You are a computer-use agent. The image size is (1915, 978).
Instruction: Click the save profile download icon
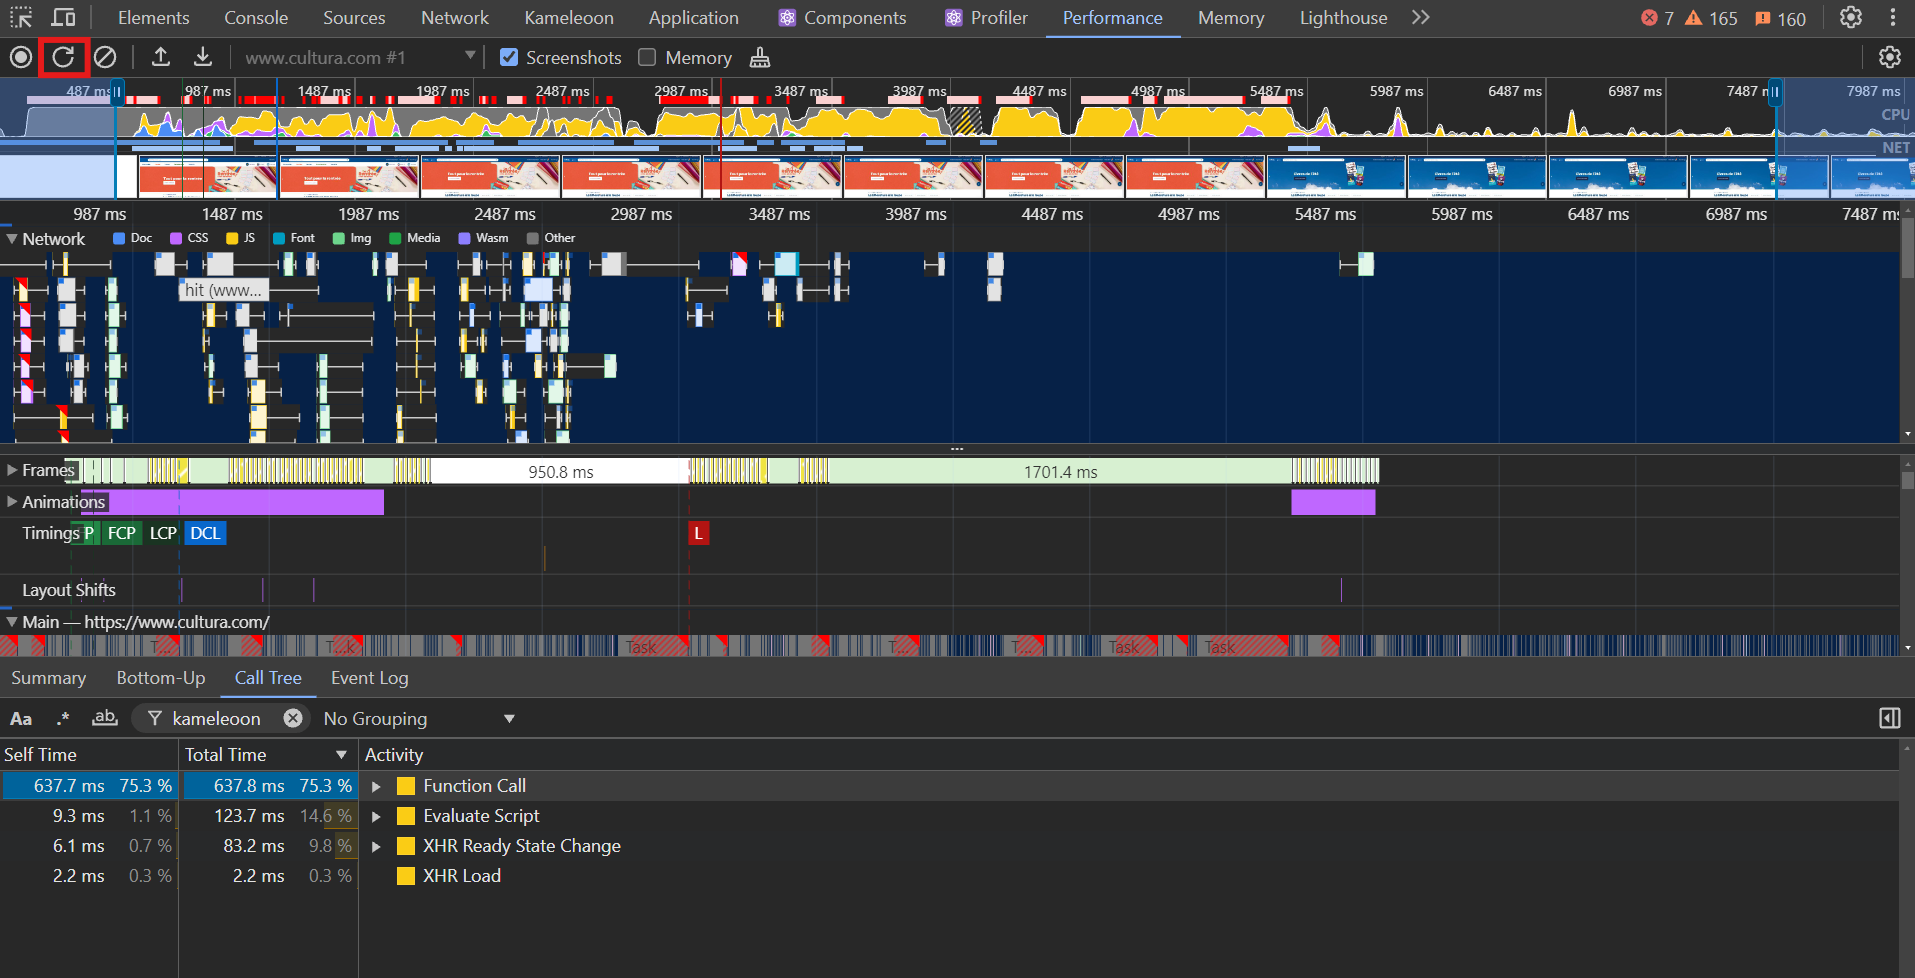click(203, 57)
